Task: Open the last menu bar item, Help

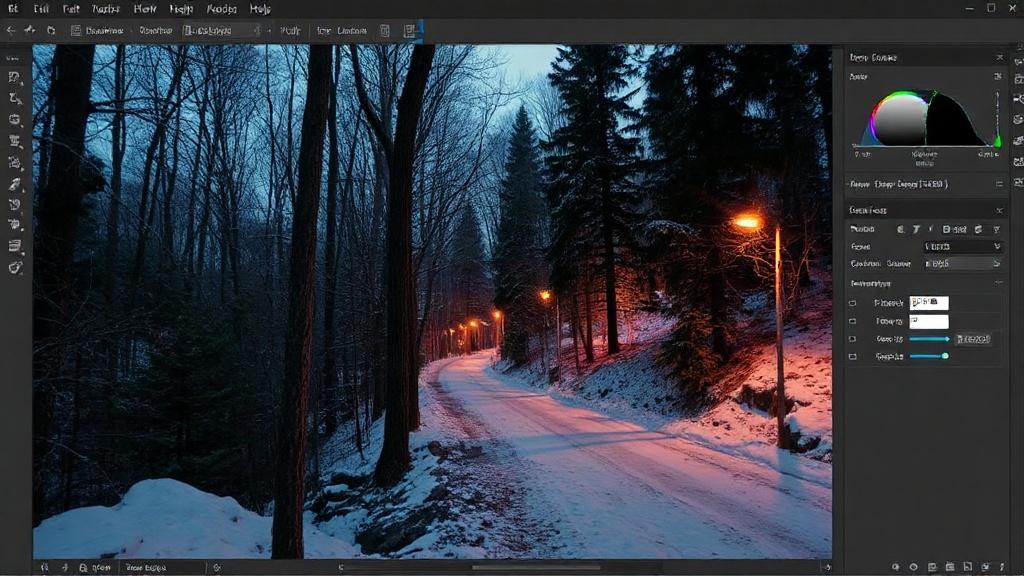Action: pos(260,9)
